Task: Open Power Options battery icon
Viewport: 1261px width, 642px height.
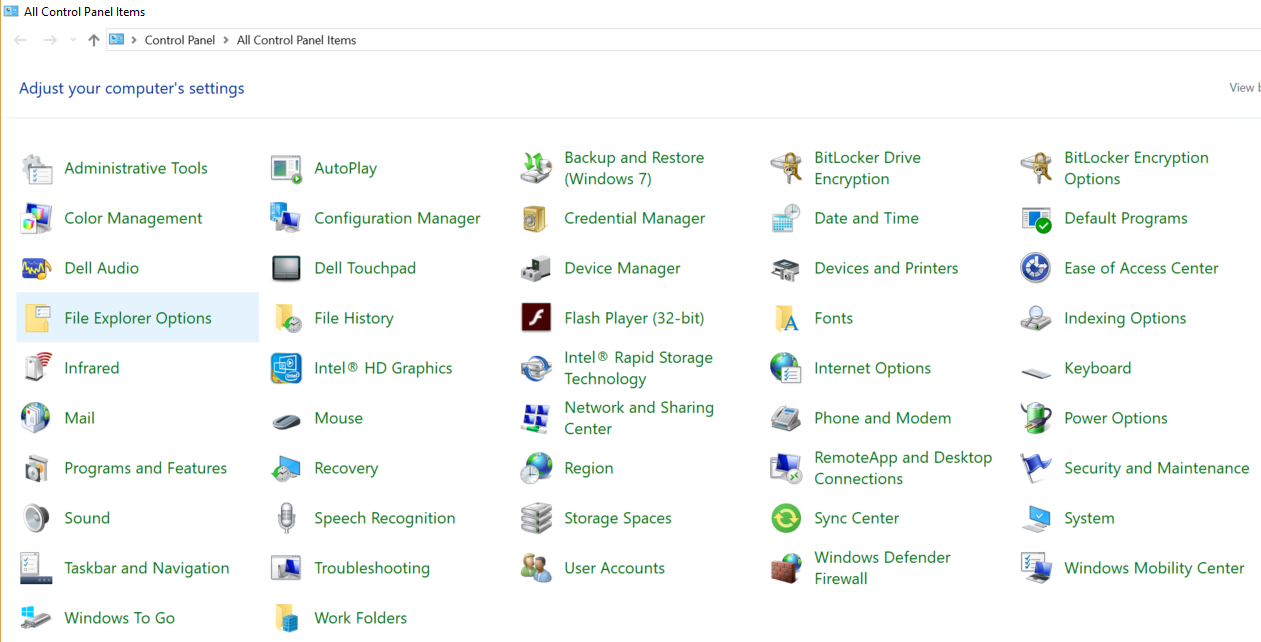Action: pyautogui.click(x=1037, y=419)
